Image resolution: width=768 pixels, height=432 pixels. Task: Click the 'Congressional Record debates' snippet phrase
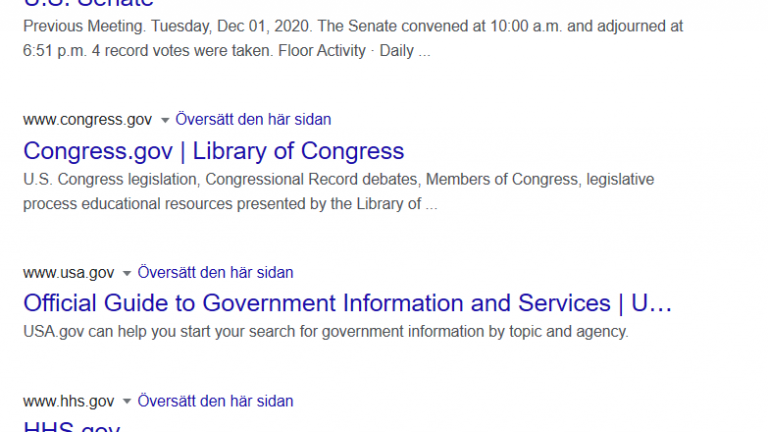tap(311, 179)
